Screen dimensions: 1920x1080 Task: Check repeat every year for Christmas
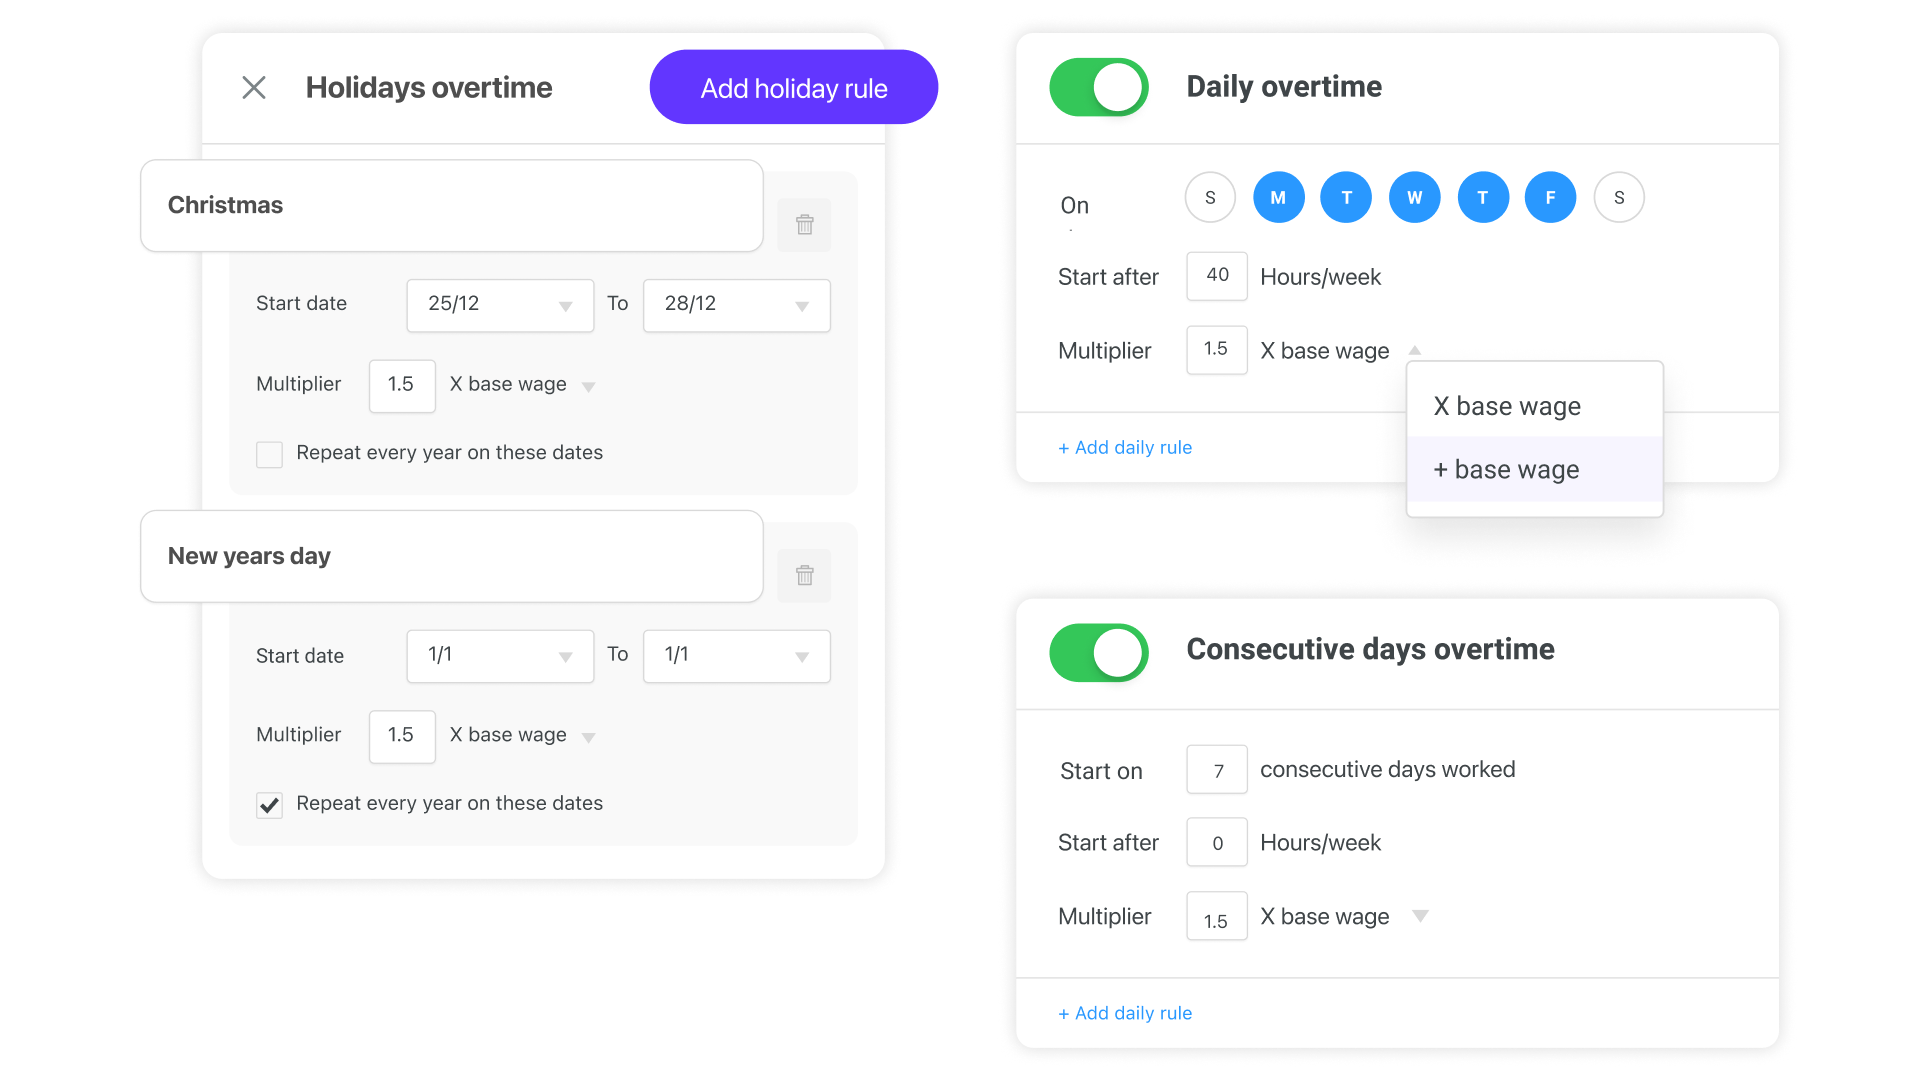pos(269,454)
